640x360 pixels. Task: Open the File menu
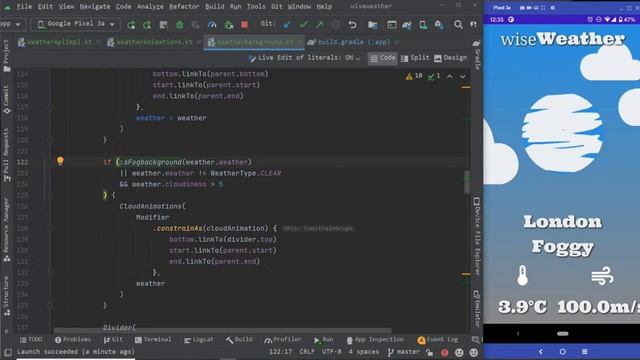24,7
